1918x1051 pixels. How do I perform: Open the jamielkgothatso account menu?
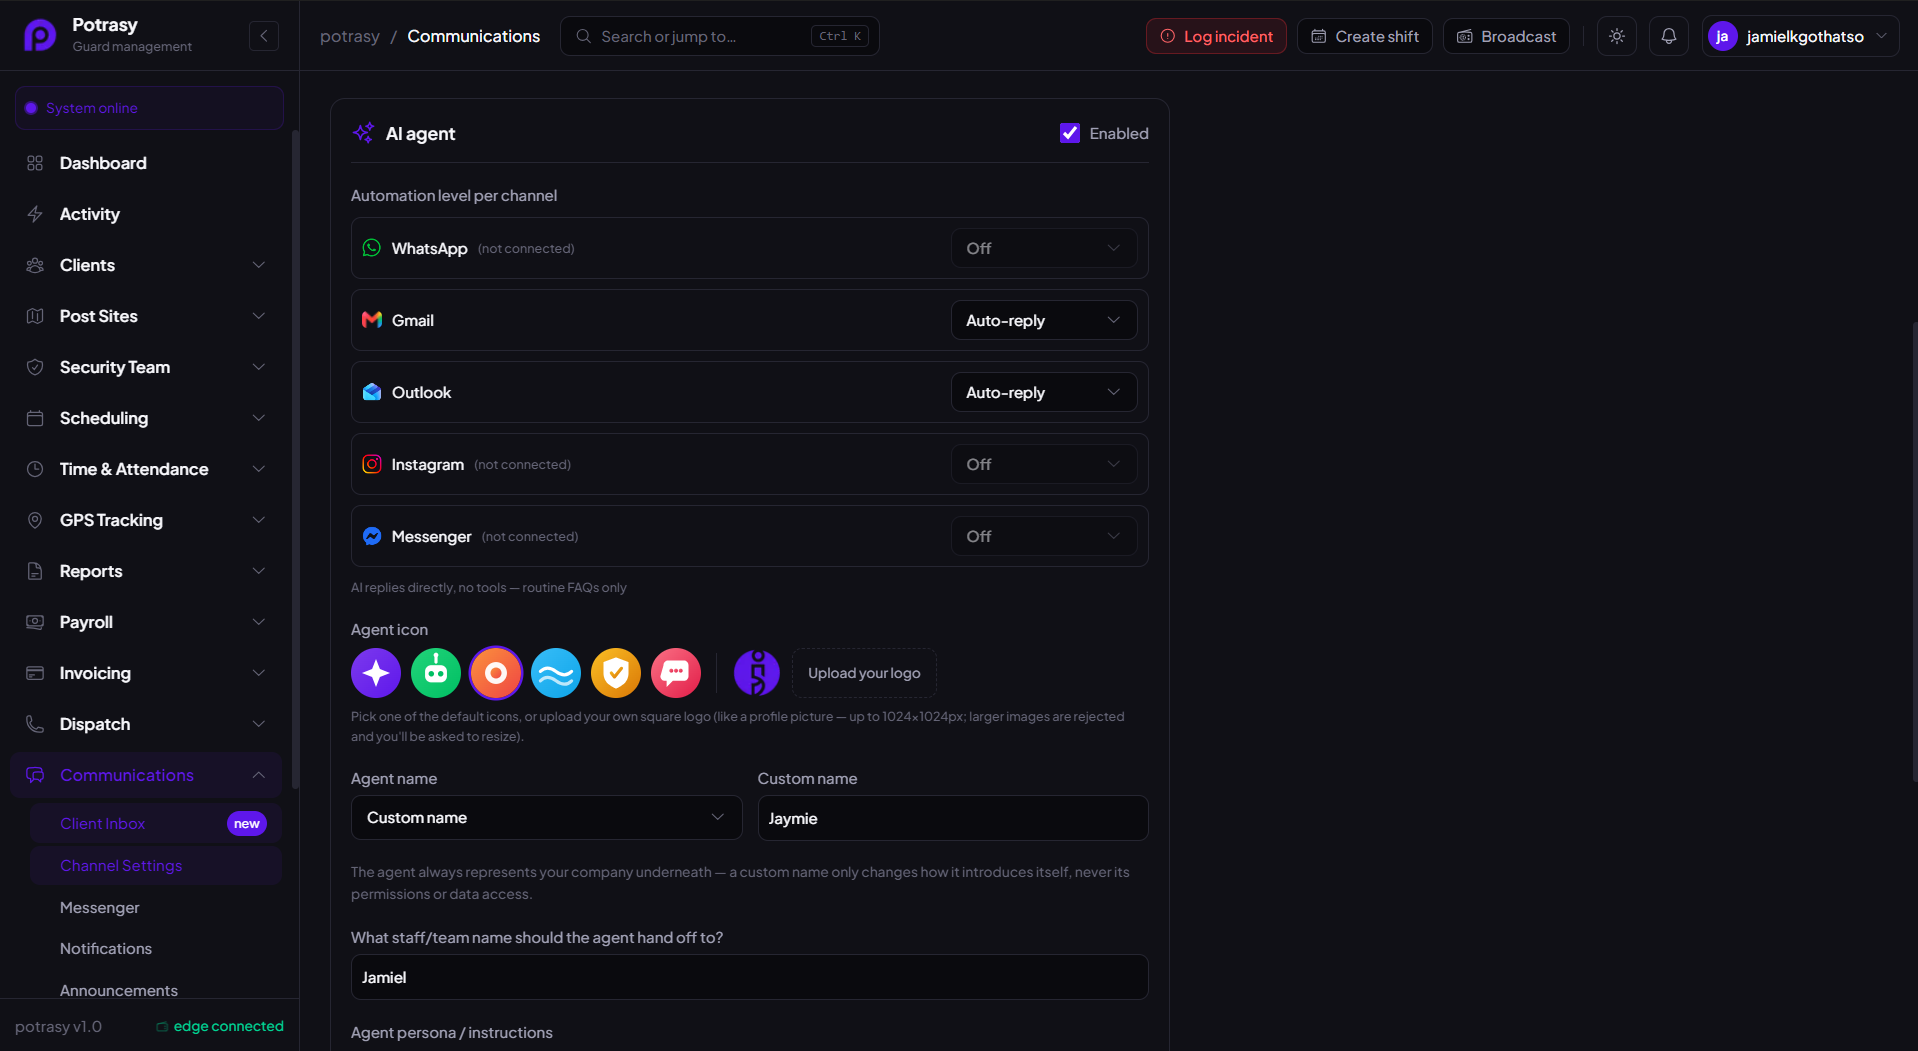coord(1801,36)
